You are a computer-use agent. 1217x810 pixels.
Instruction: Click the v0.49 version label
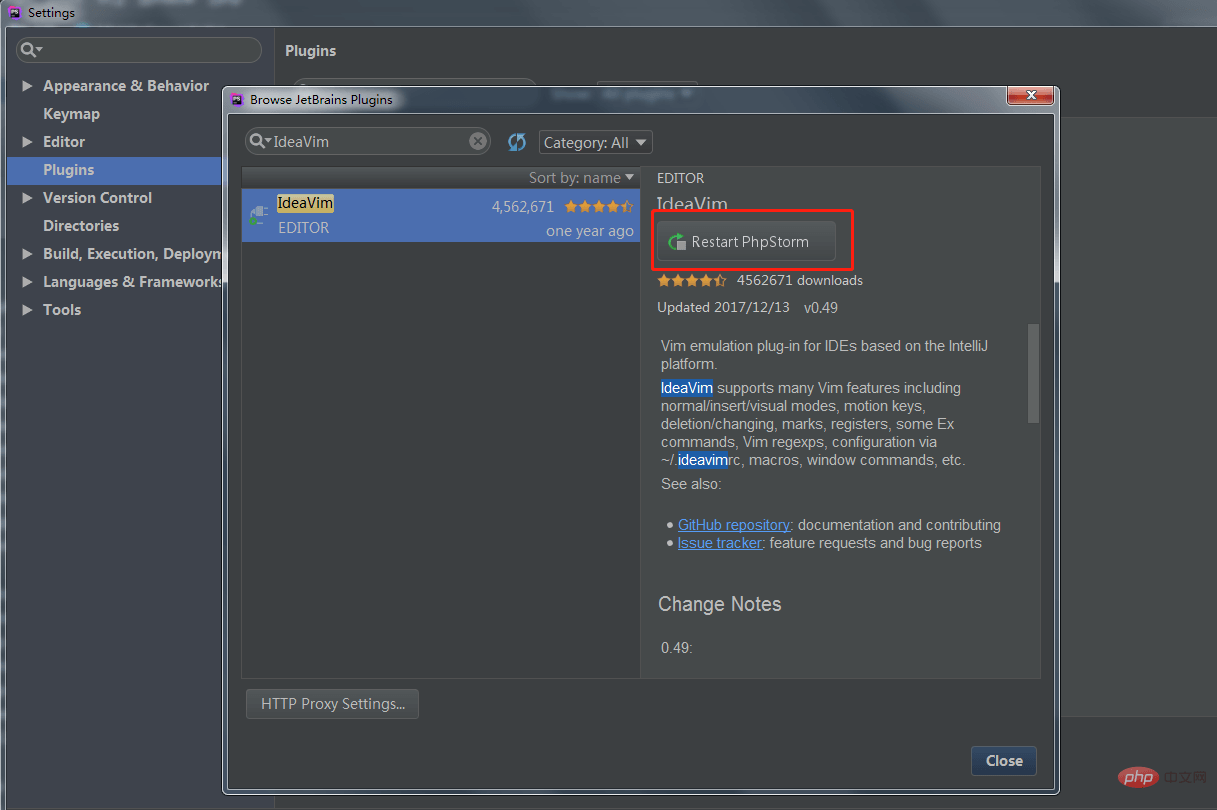click(x=821, y=308)
